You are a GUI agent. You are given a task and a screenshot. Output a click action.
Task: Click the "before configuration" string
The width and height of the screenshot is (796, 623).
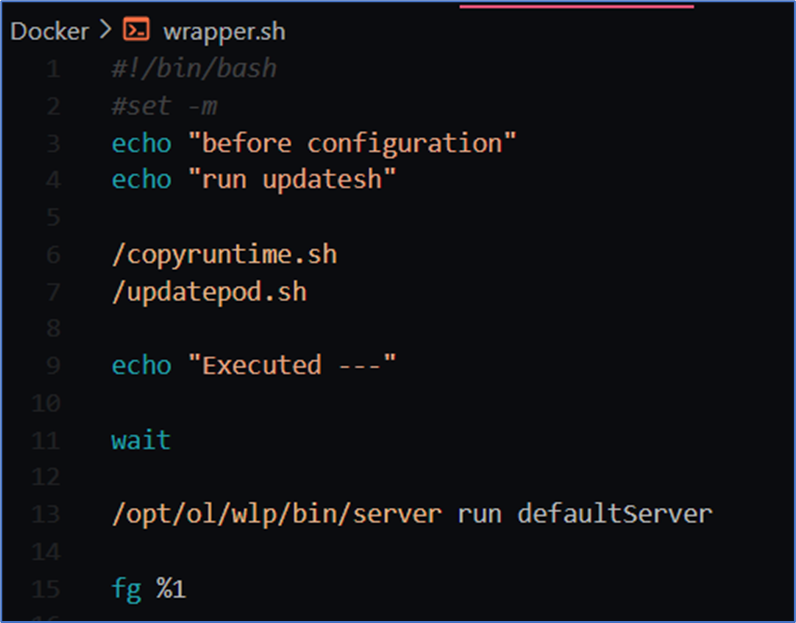tap(352, 143)
